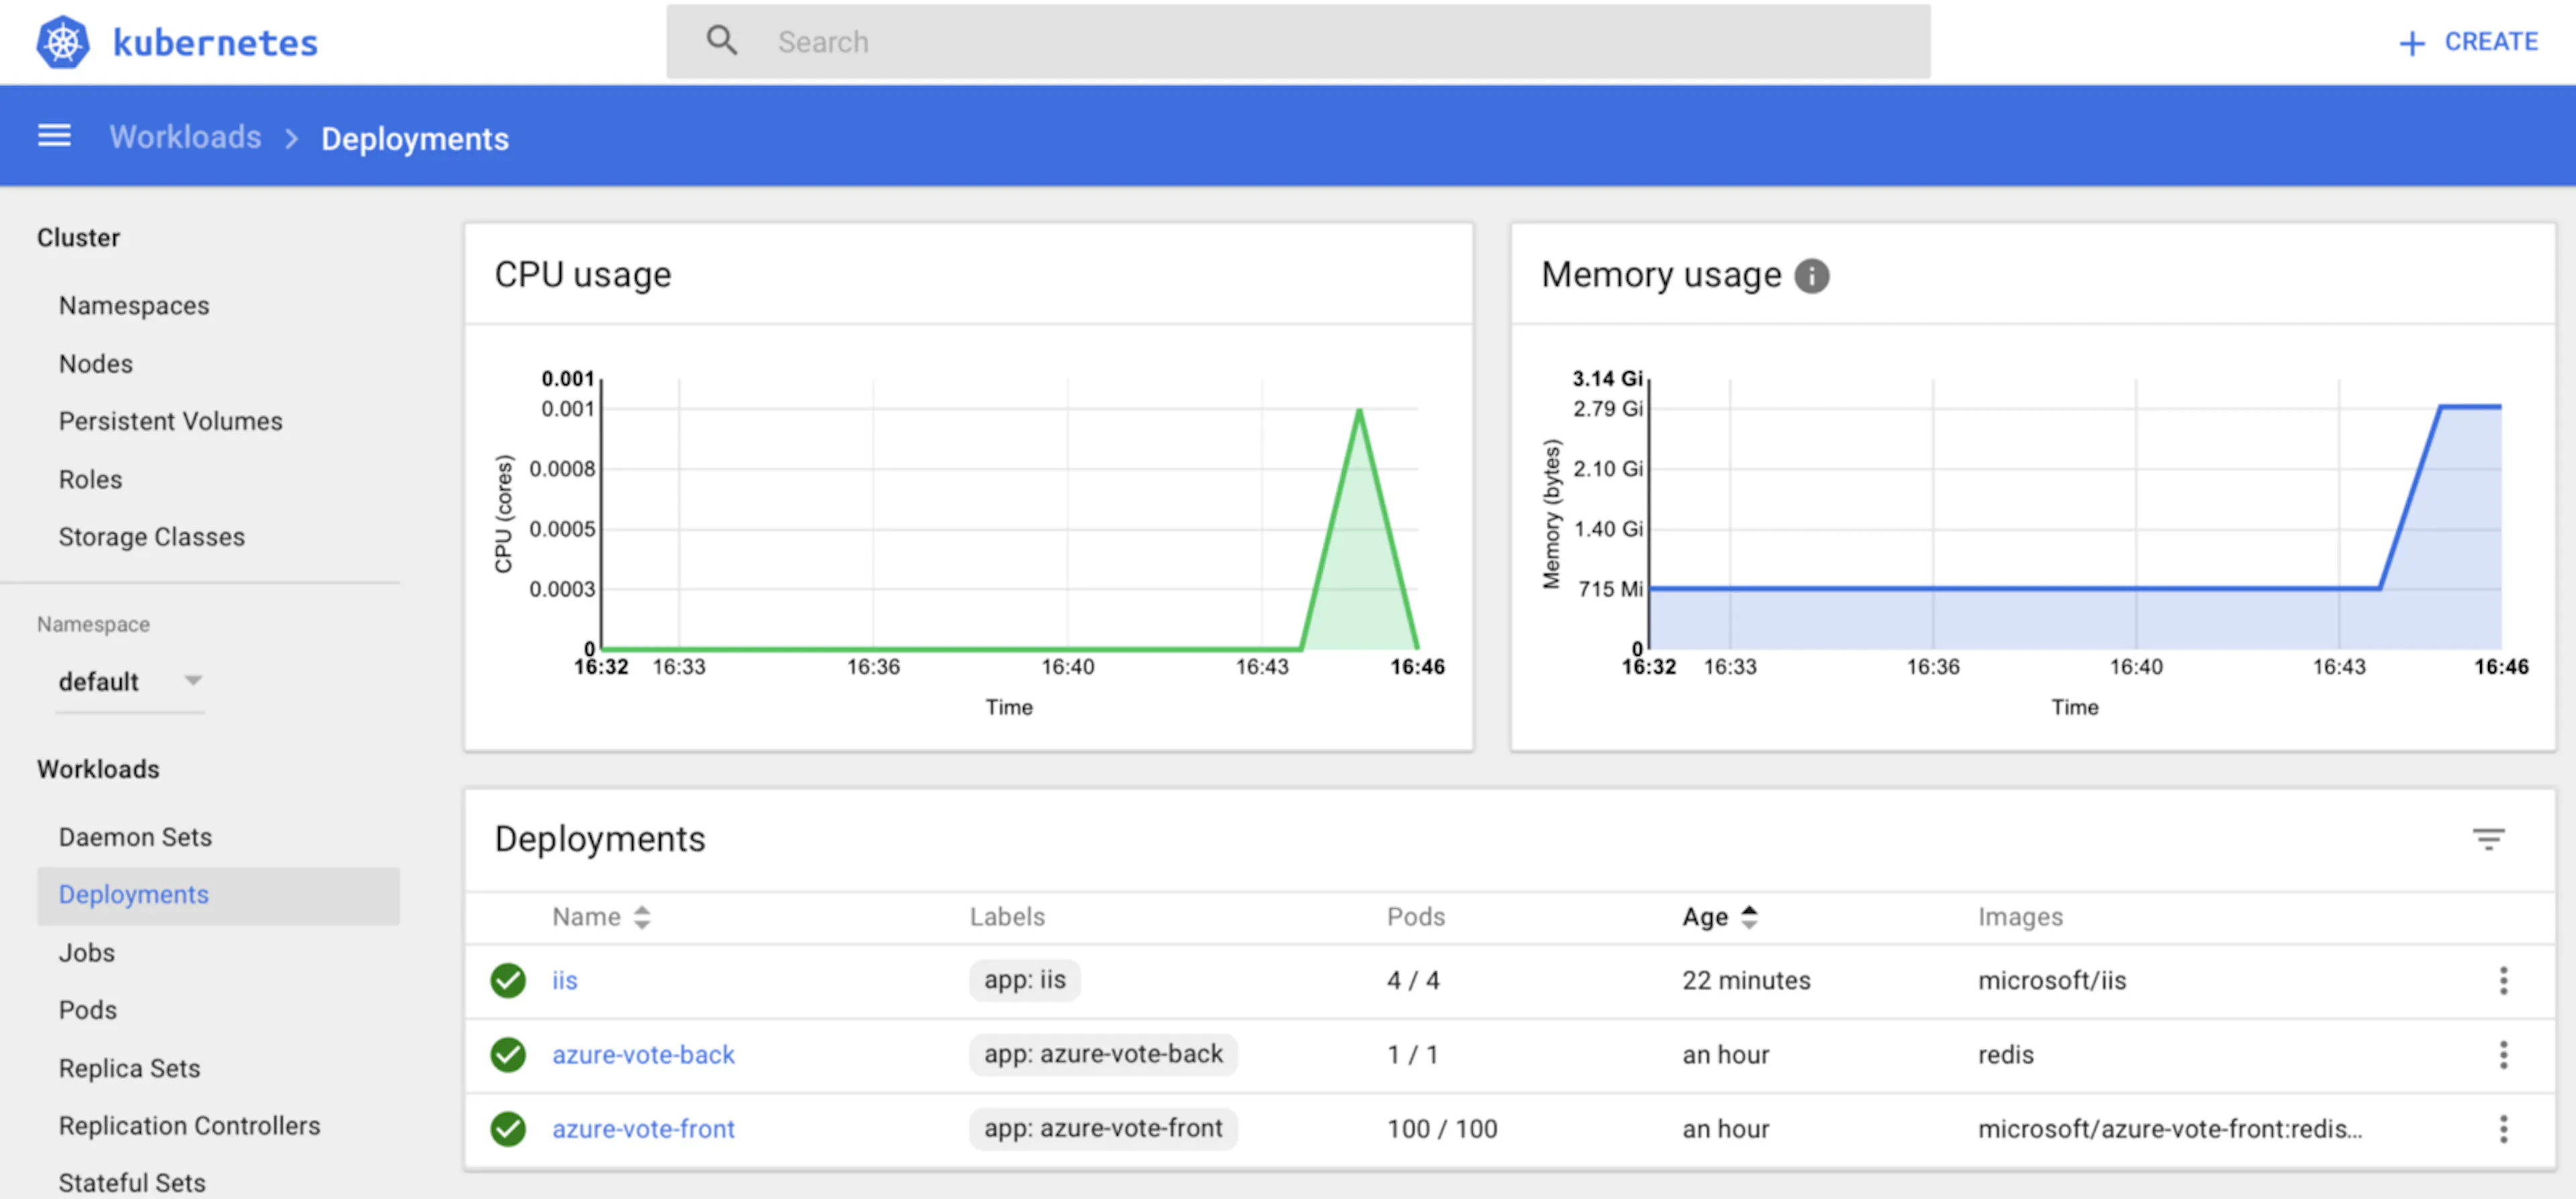Click the Workloads breadcrumb
This screenshot has width=2576, height=1199.
(185, 137)
